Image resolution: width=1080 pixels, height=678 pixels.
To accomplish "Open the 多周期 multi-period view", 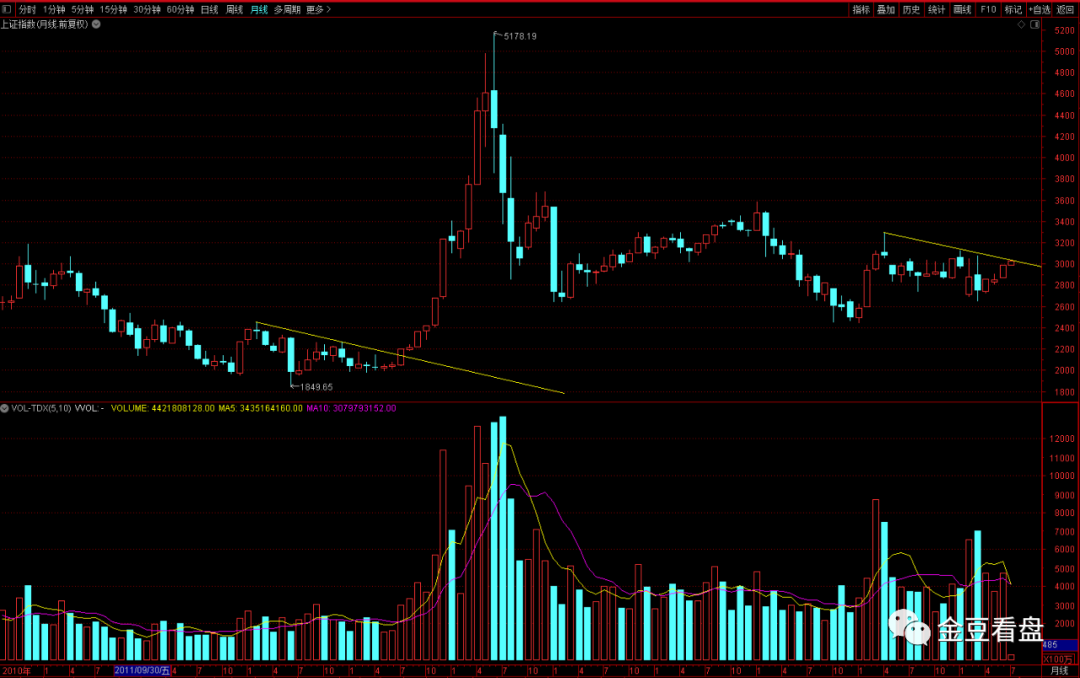I will (x=287, y=10).
